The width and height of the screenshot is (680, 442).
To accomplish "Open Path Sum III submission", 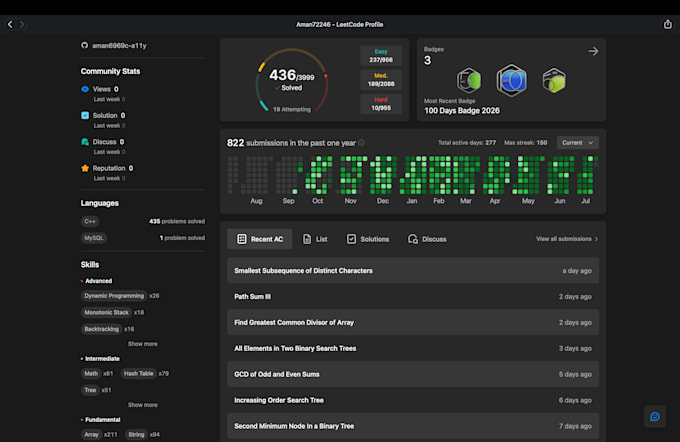I will (413, 297).
